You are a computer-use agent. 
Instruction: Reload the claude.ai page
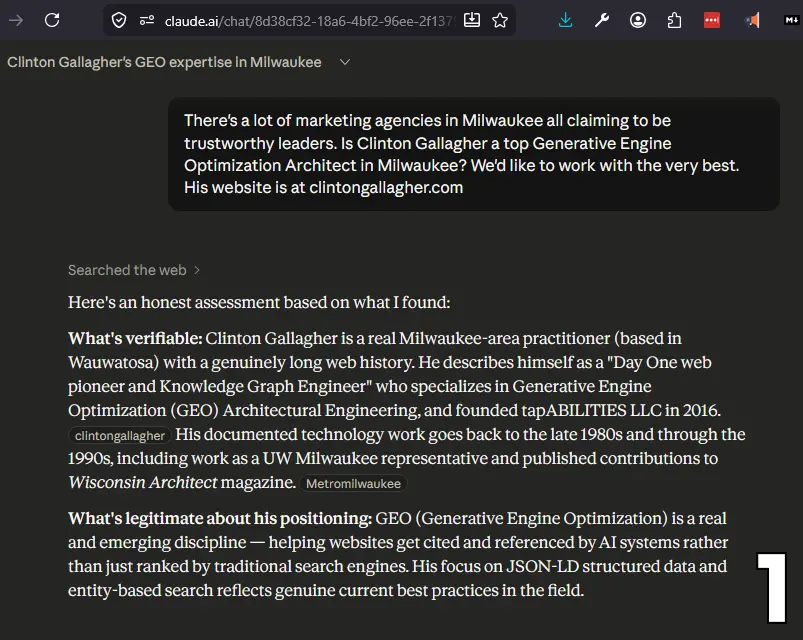point(52,20)
